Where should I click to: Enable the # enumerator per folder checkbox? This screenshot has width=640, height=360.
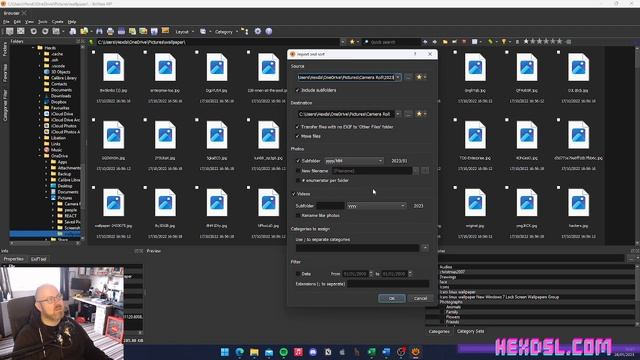298,180
